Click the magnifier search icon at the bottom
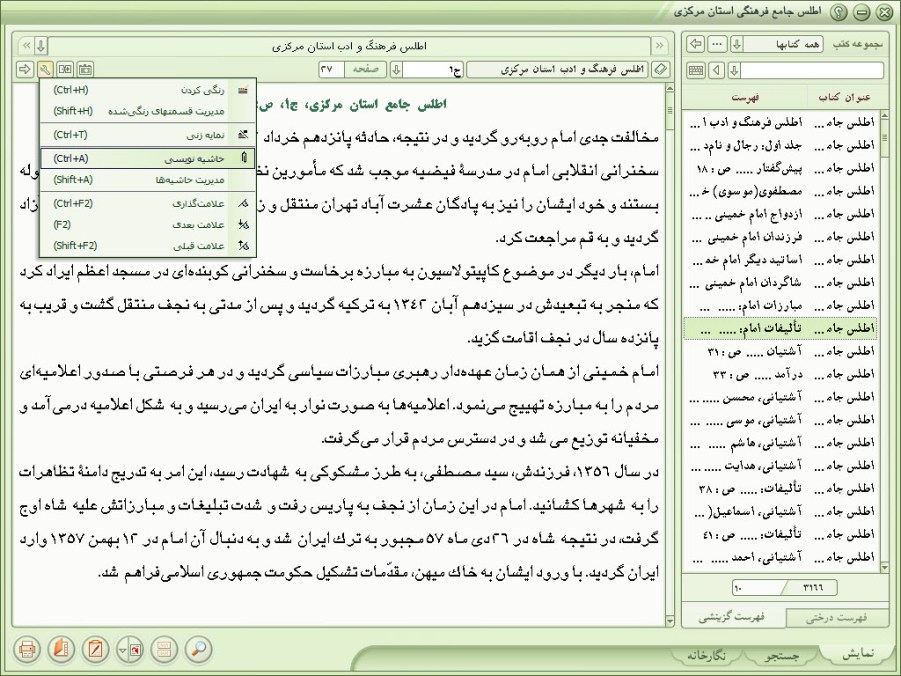Viewport: 901px width, 676px height. click(x=199, y=650)
